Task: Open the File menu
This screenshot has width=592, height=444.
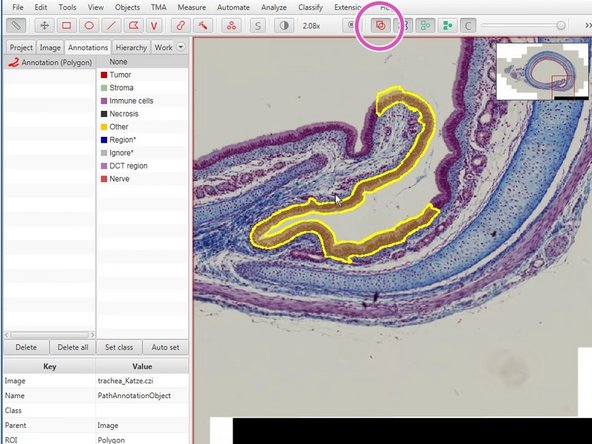Action: pyautogui.click(x=18, y=7)
